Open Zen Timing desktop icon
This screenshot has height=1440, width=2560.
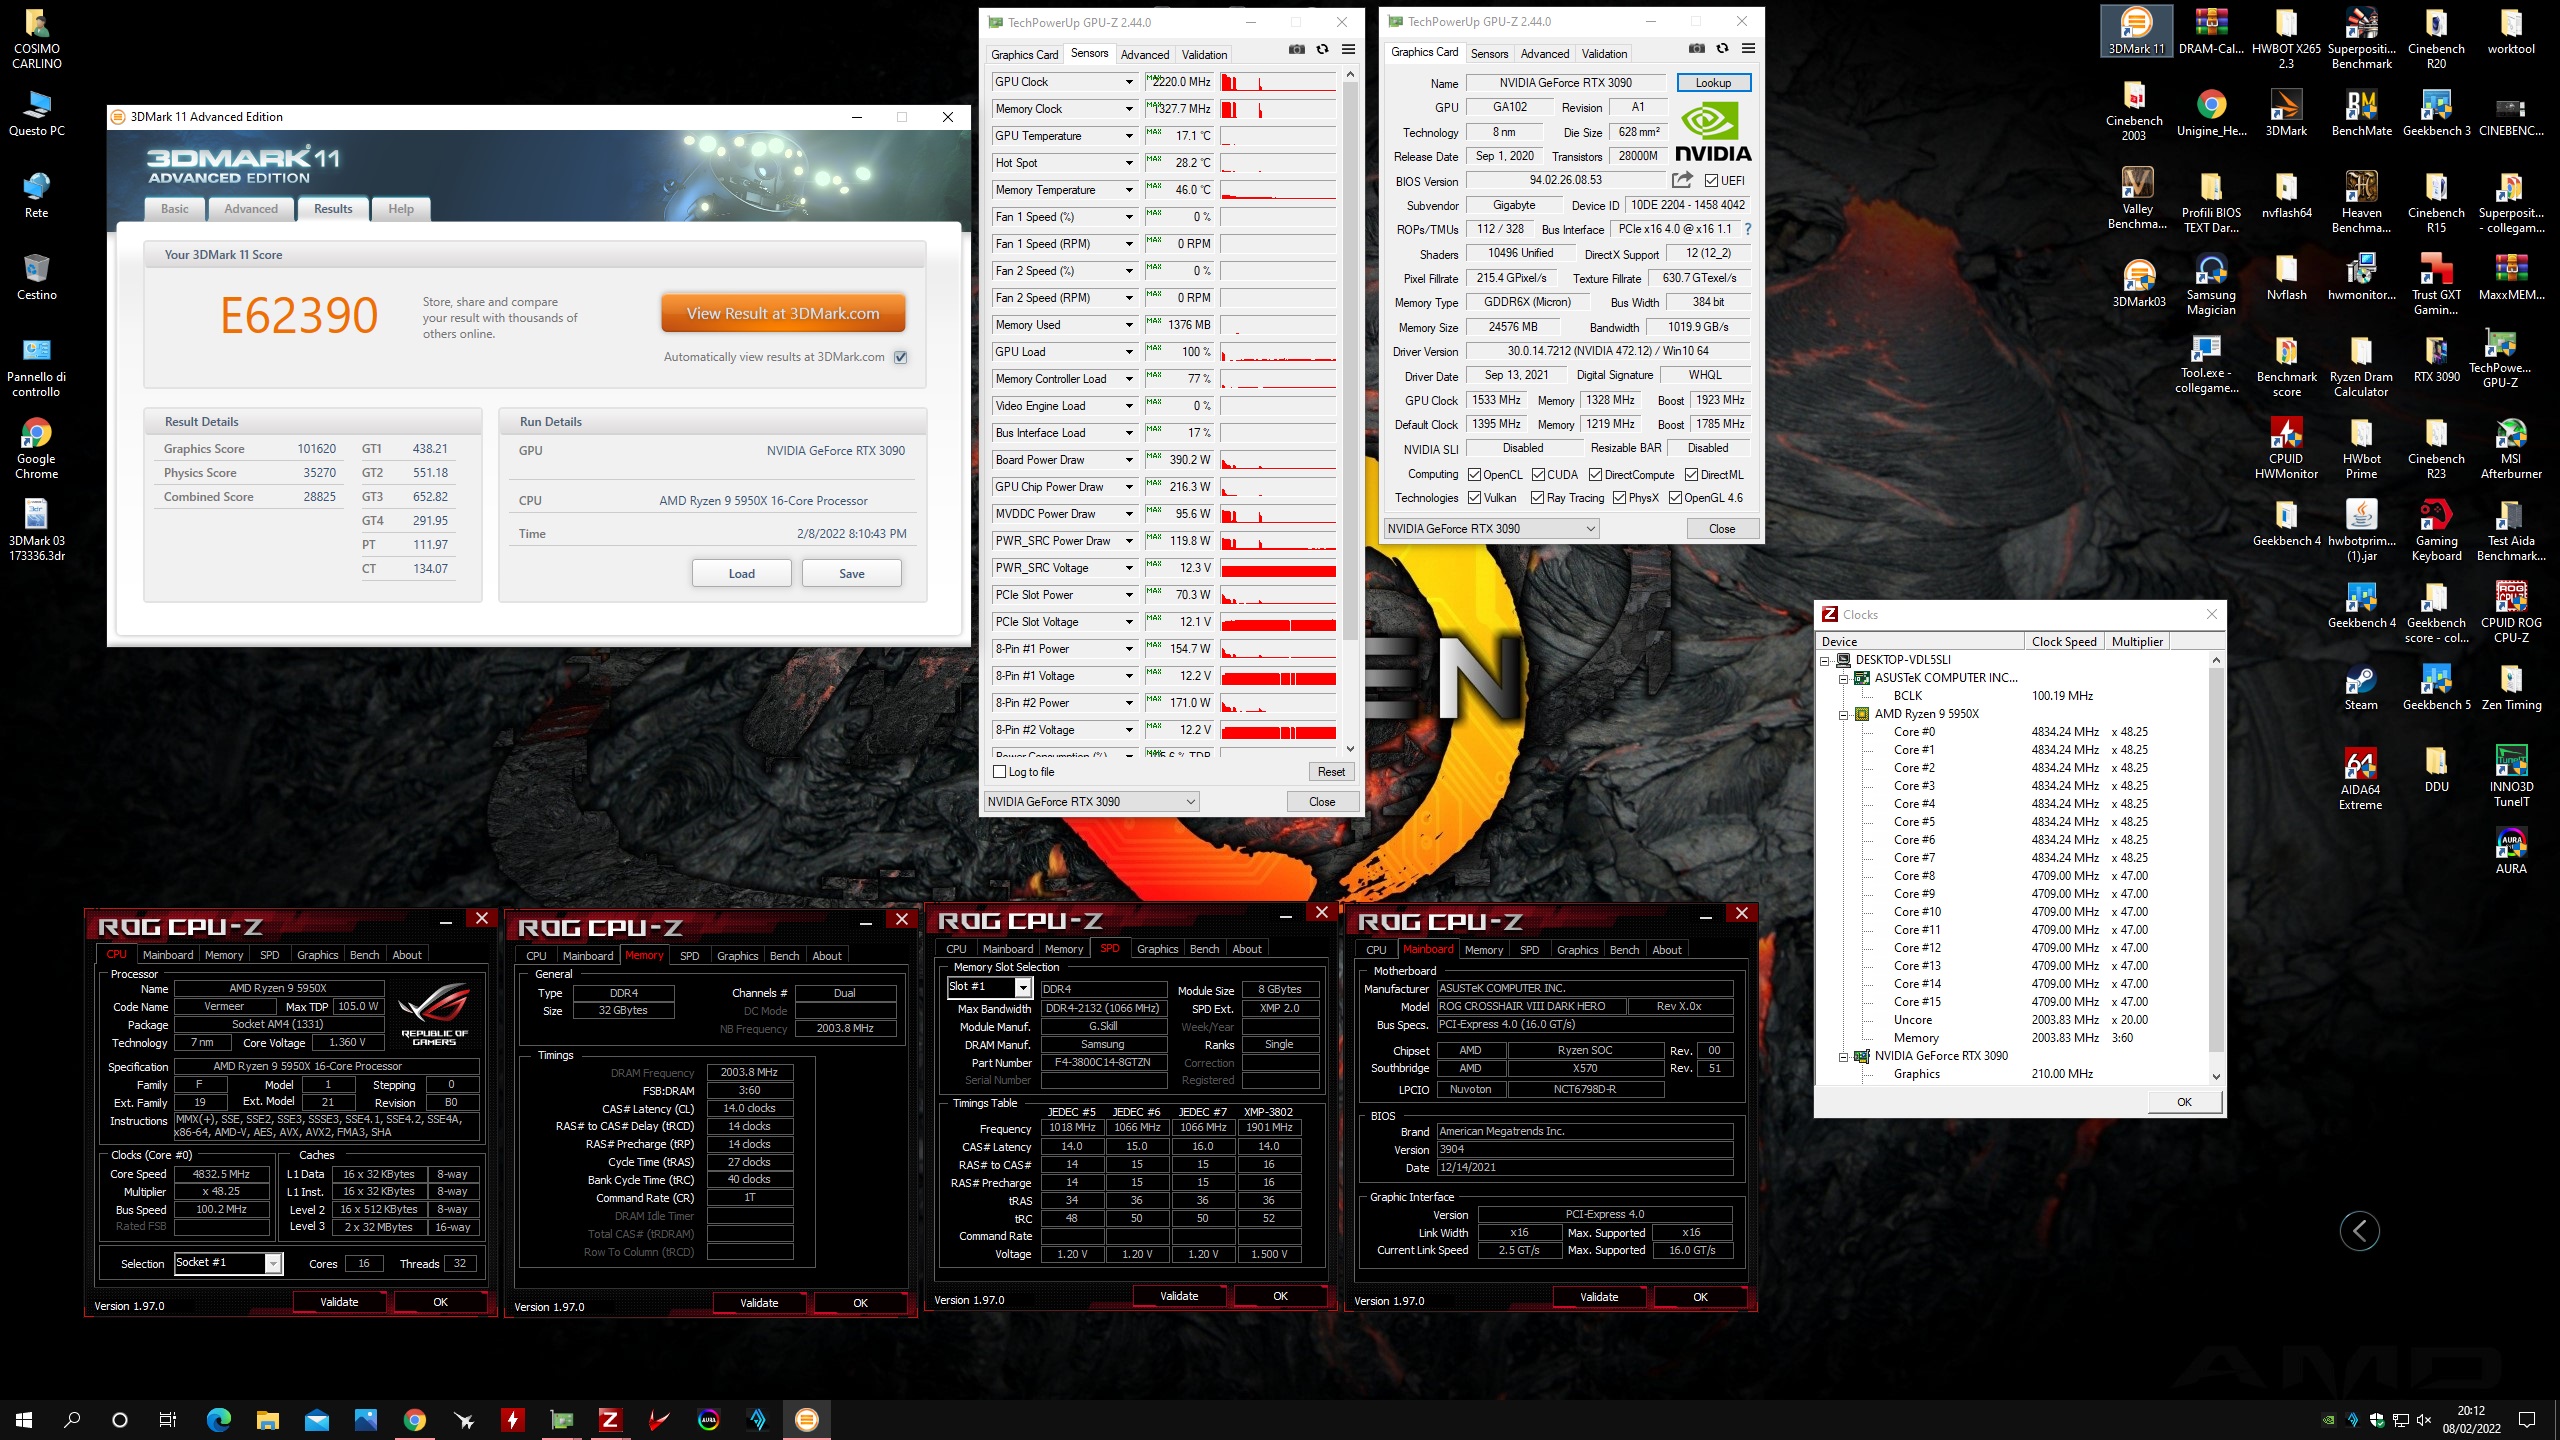(2511, 689)
